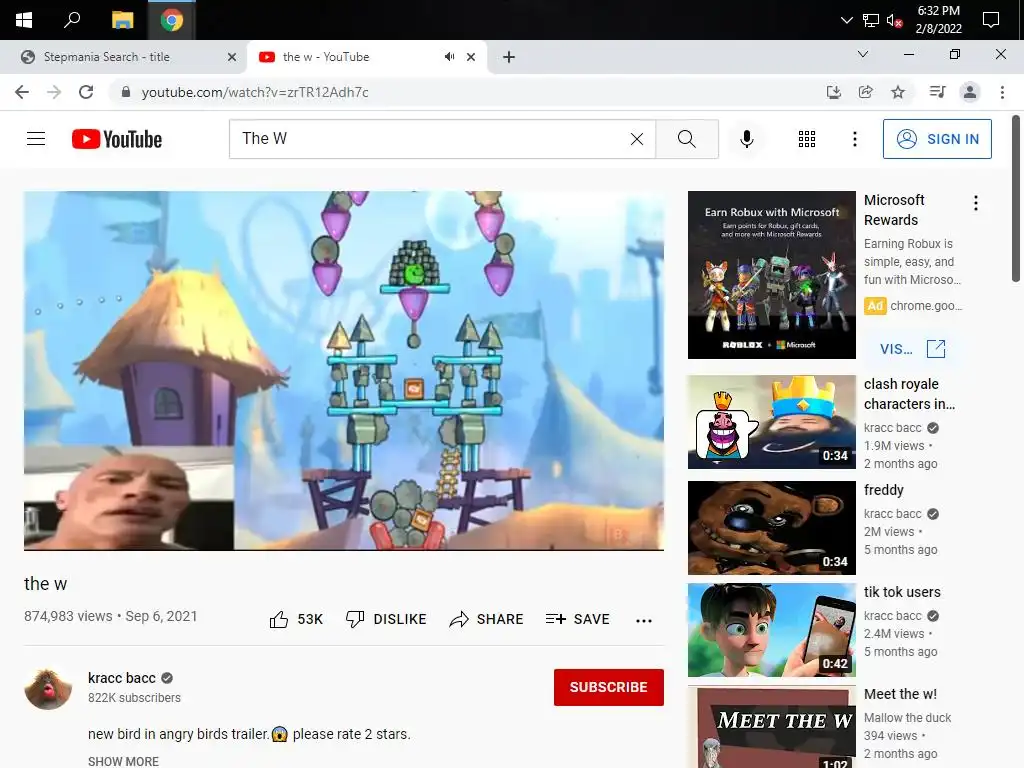The image size is (1024, 768).
Task: Open more actions ellipsis under the video
Action: tap(644, 620)
